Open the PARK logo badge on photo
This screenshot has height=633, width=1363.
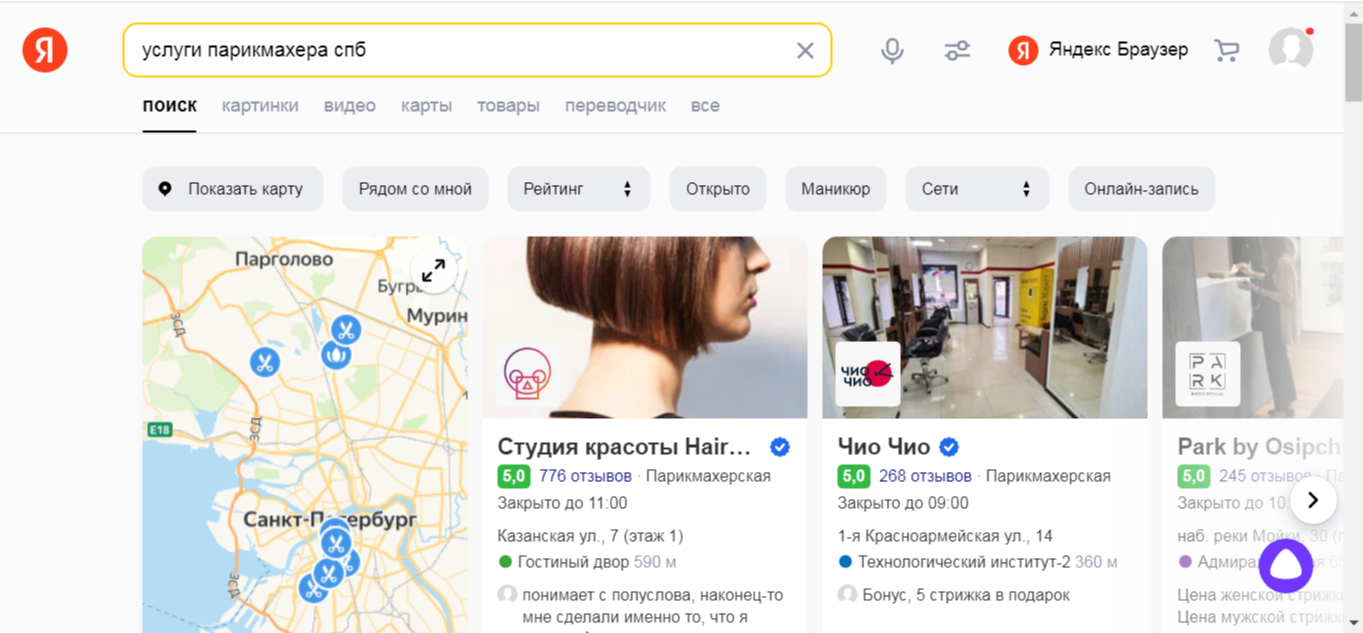point(1207,374)
